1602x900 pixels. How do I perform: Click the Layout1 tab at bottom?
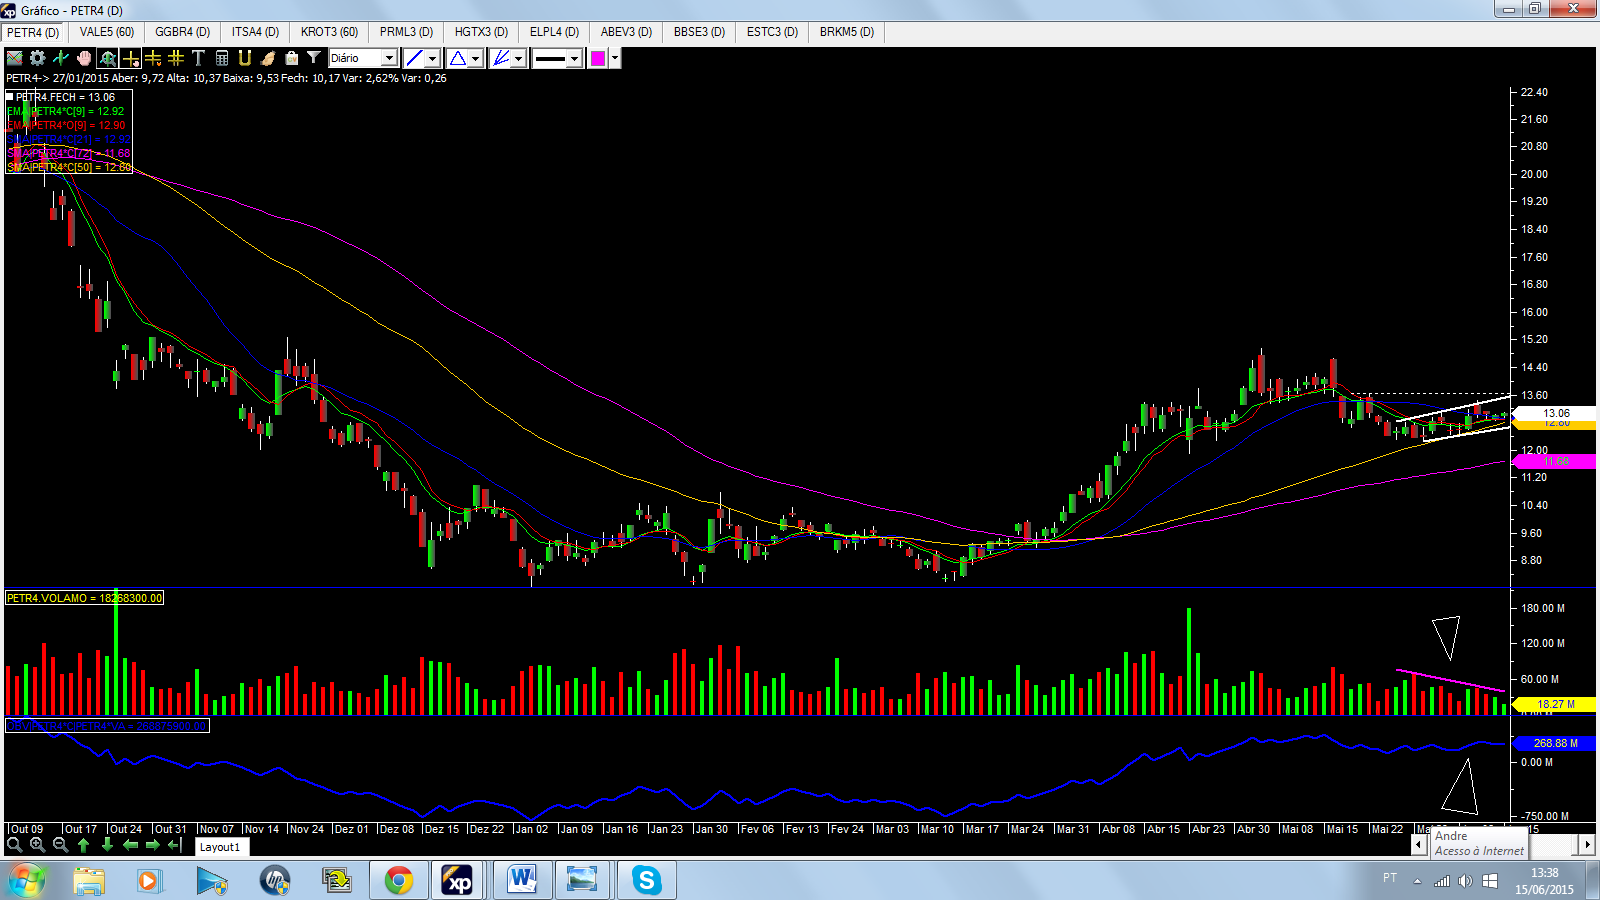point(221,847)
